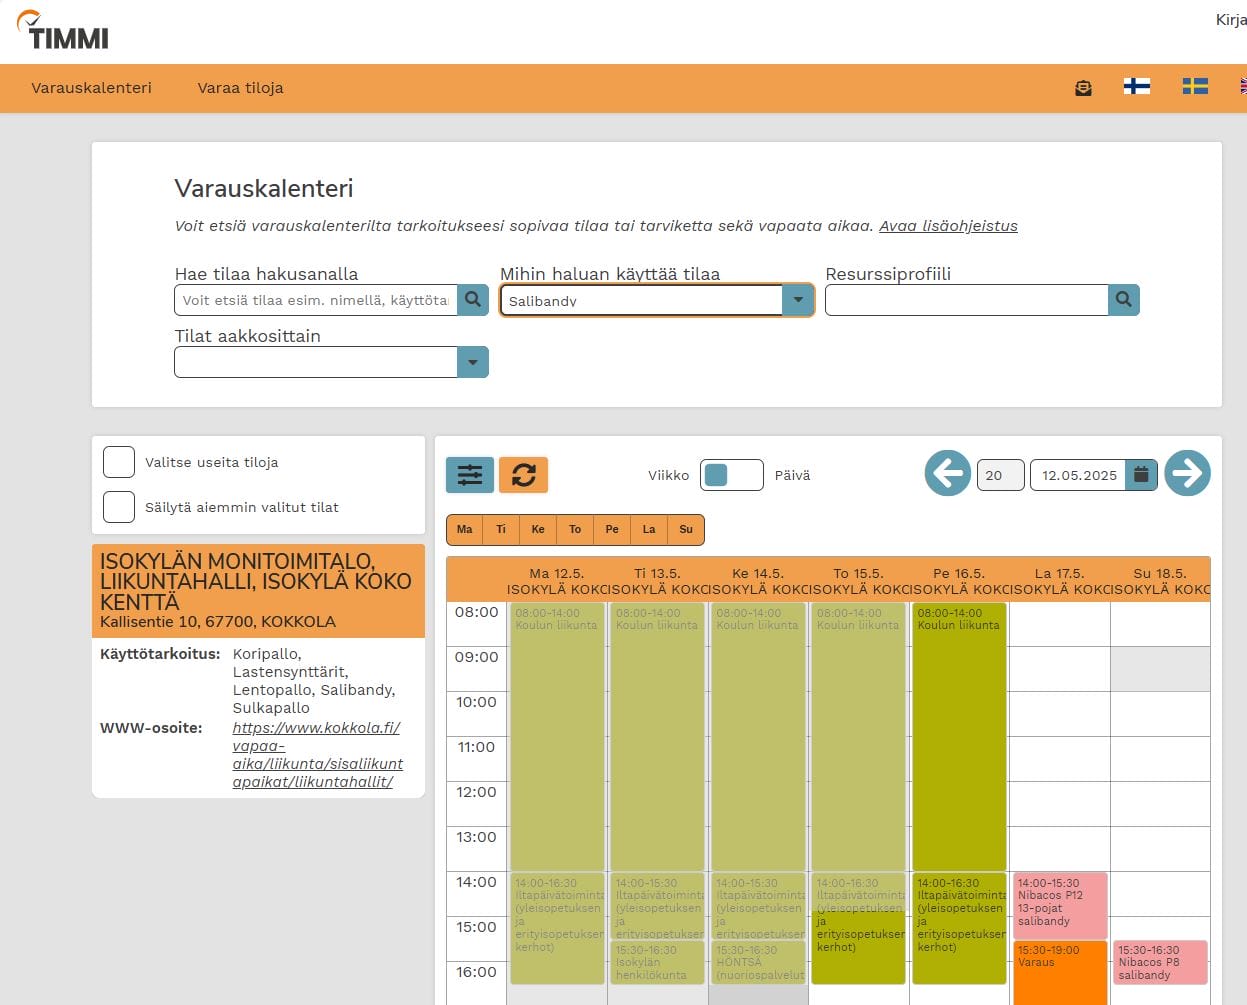The width and height of the screenshot is (1247, 1005).
Task: Open the Nibacos P8 salibandy booking
Action: tap(1160, 962)
